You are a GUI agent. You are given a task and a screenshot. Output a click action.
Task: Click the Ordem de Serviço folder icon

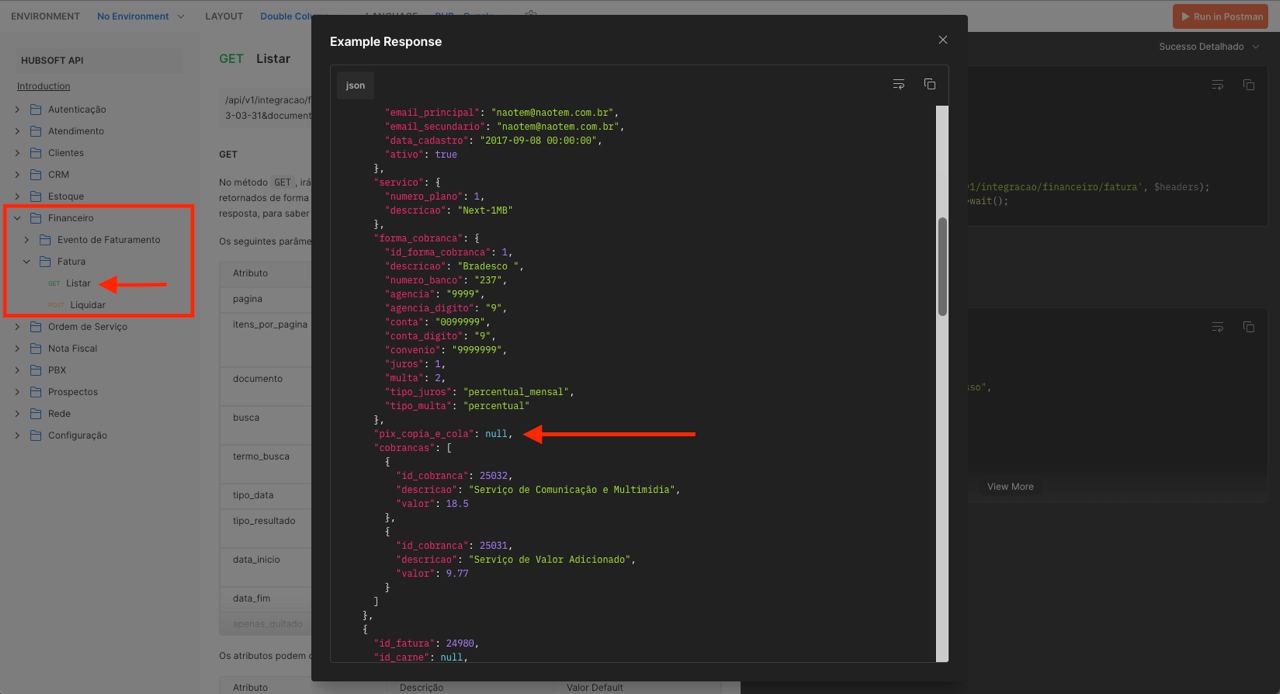(36, 327)
